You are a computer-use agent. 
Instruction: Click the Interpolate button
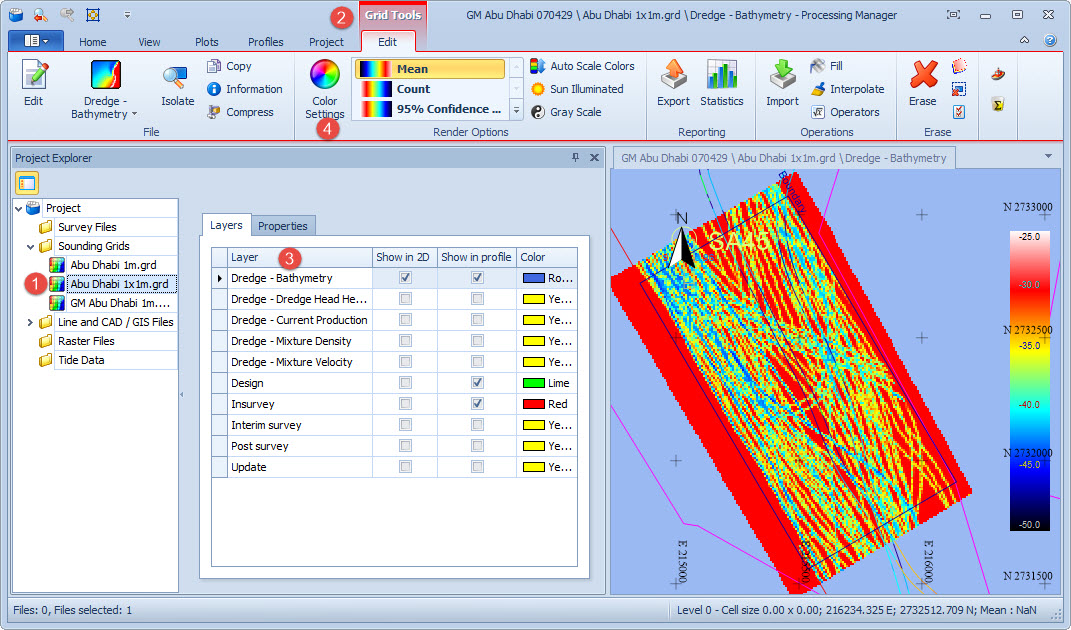pos(846,89)
